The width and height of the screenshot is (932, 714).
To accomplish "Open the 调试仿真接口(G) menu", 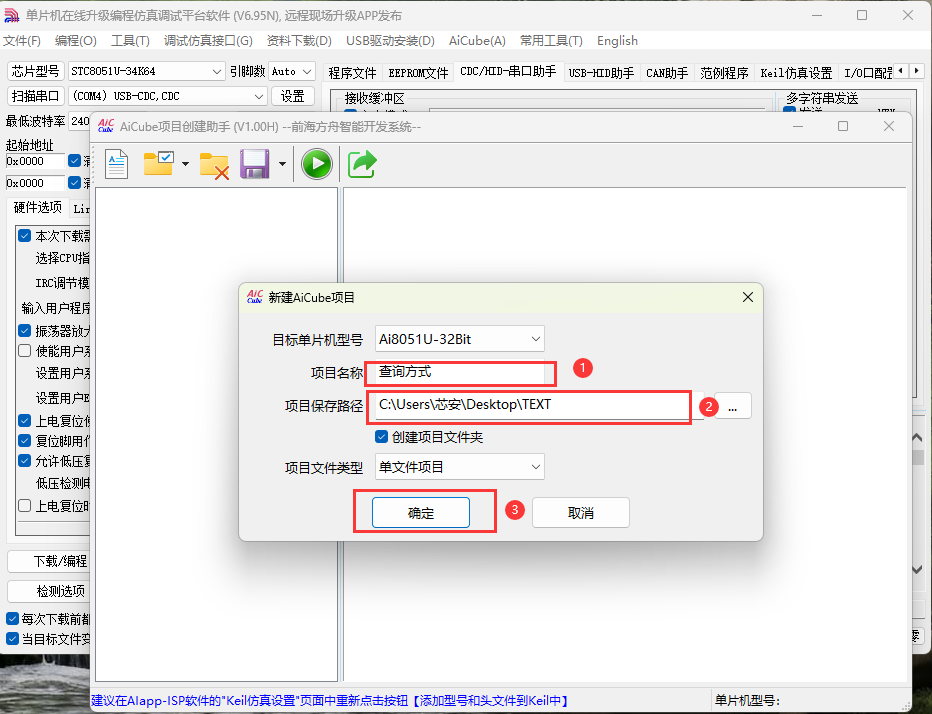I will pos(208,40).
